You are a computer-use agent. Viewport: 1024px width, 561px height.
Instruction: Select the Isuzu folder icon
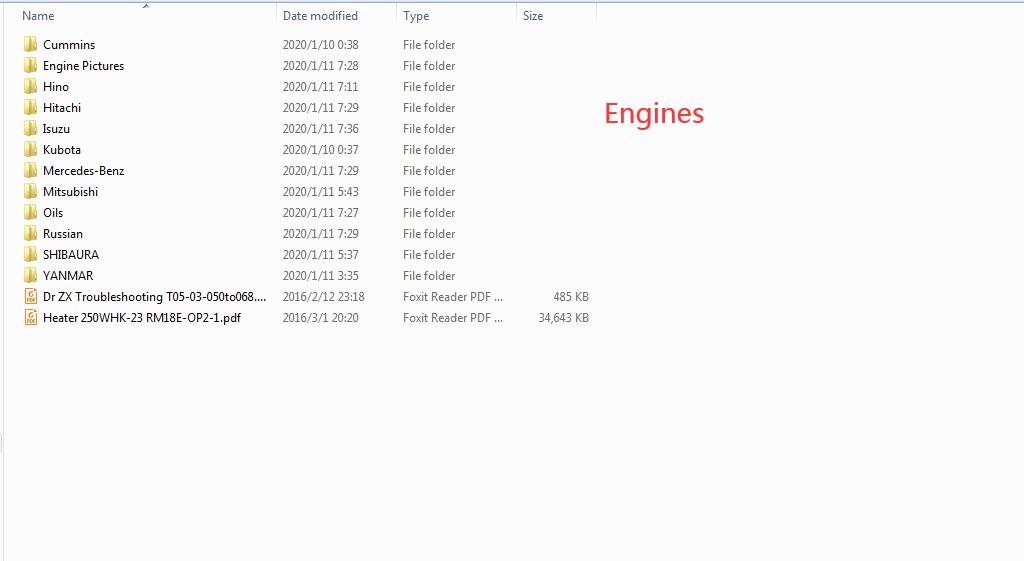[x=30, y=129]
